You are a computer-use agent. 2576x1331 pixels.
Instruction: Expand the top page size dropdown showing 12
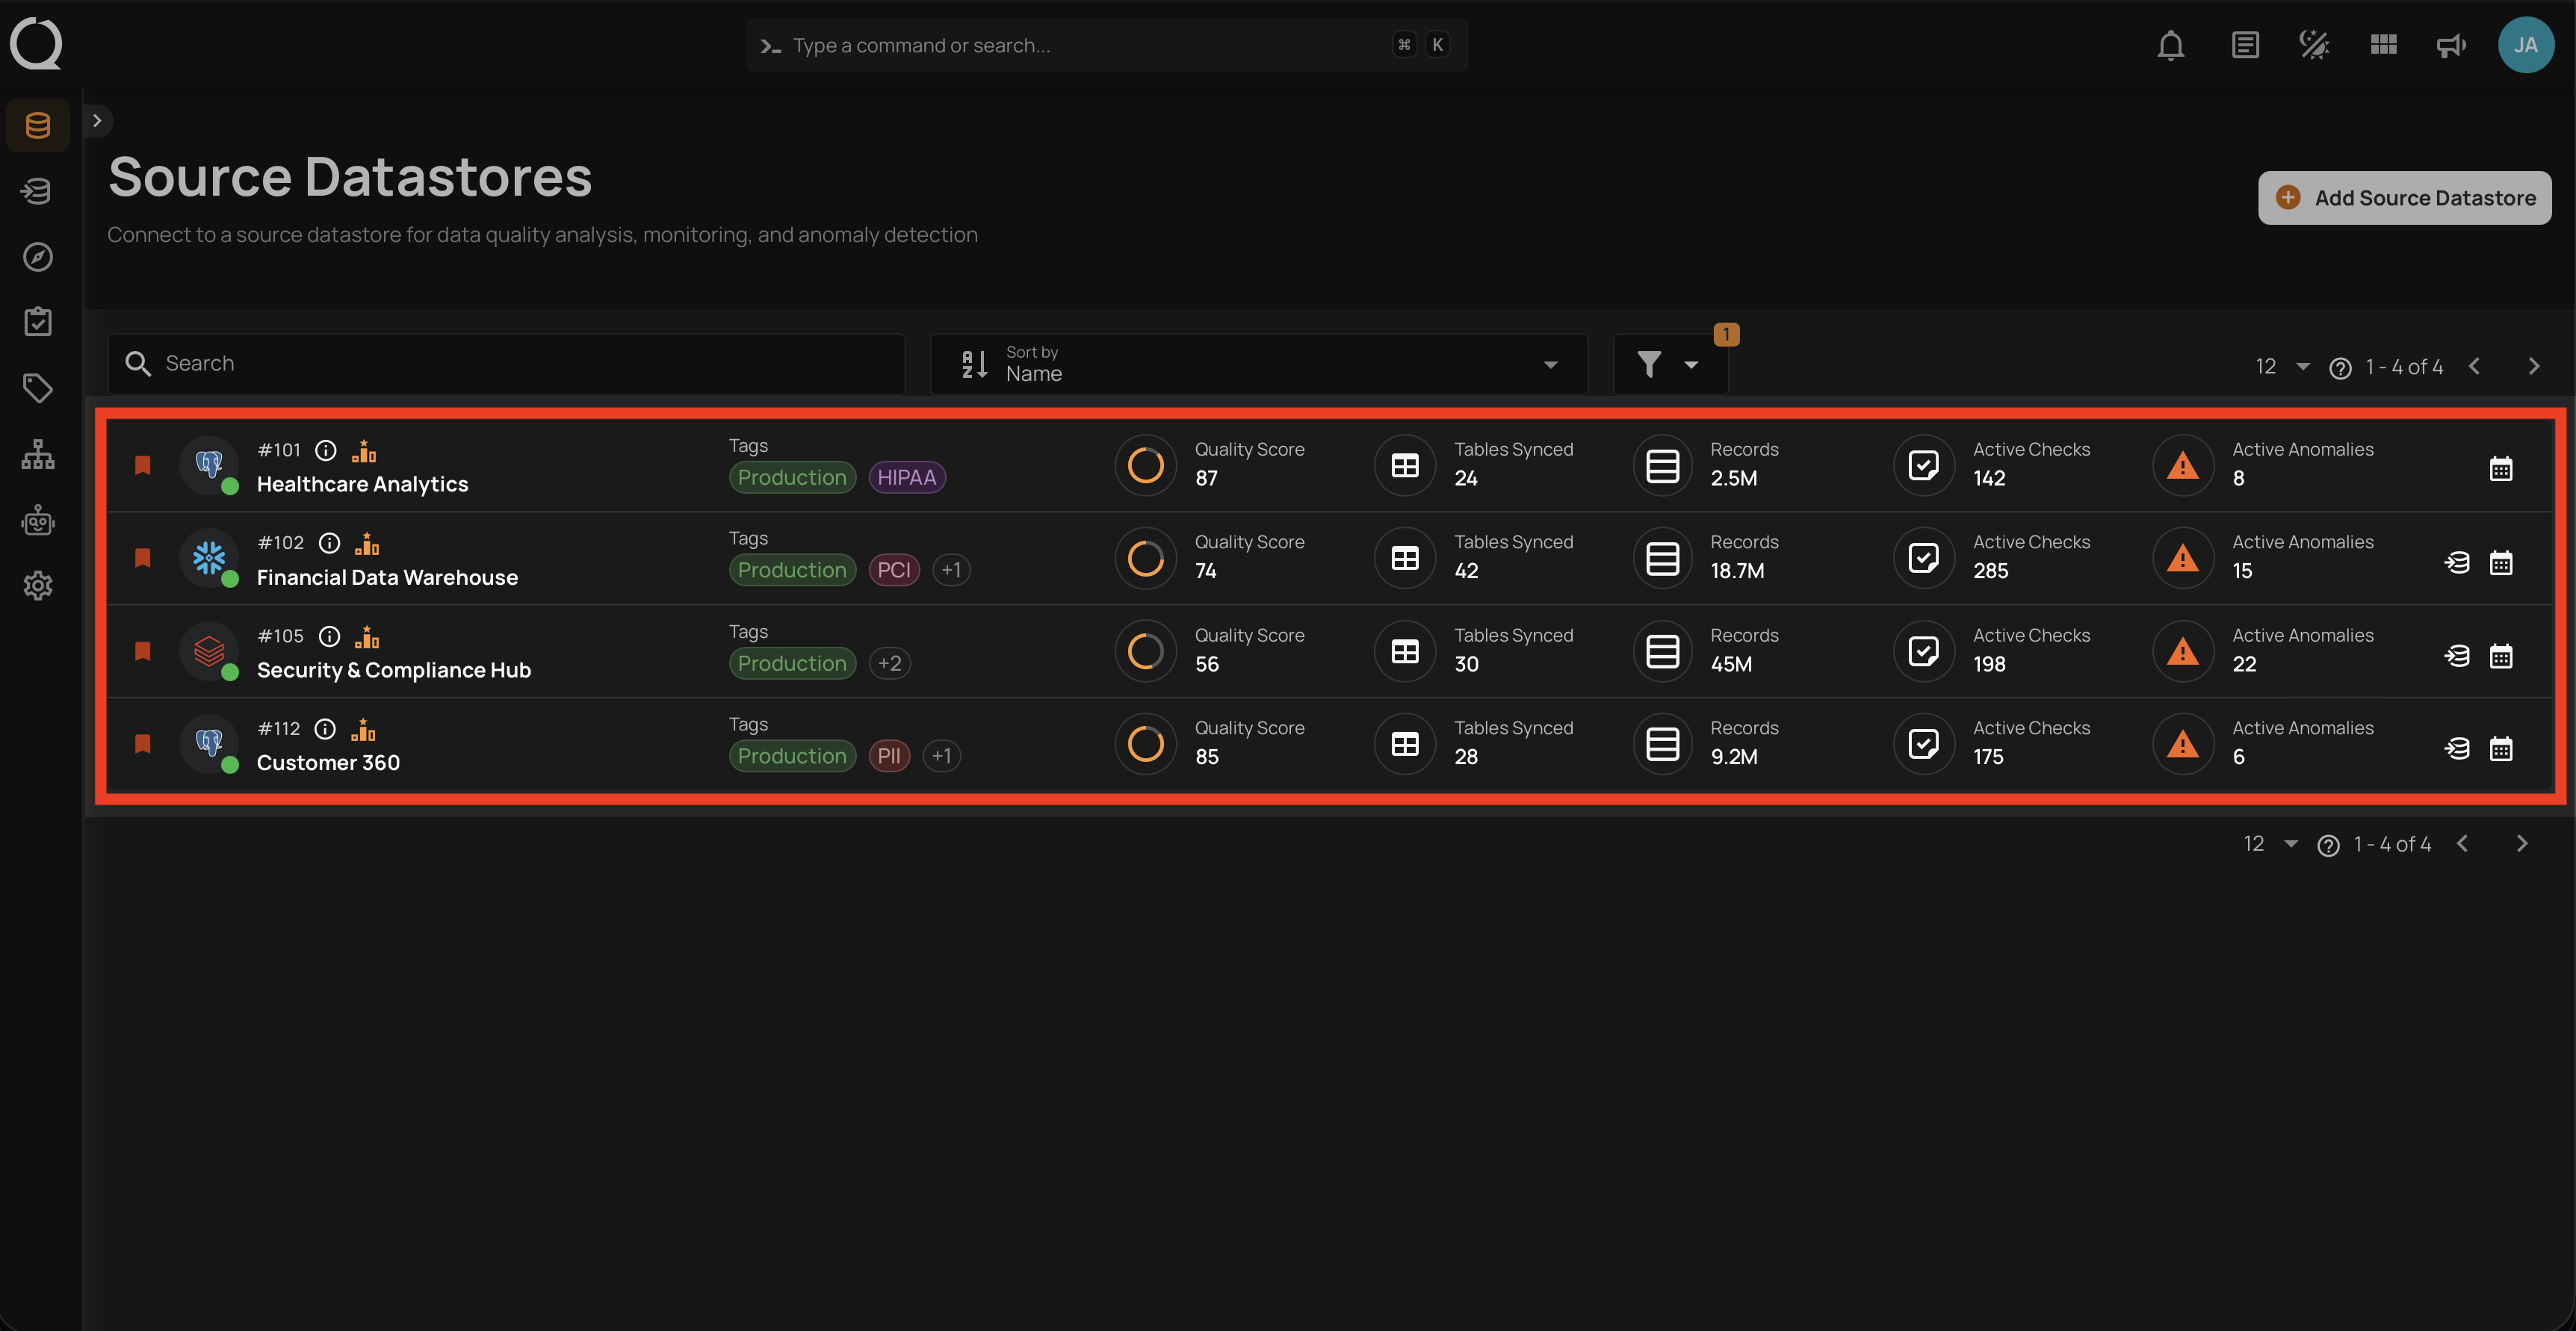(x=2282, y=366)
